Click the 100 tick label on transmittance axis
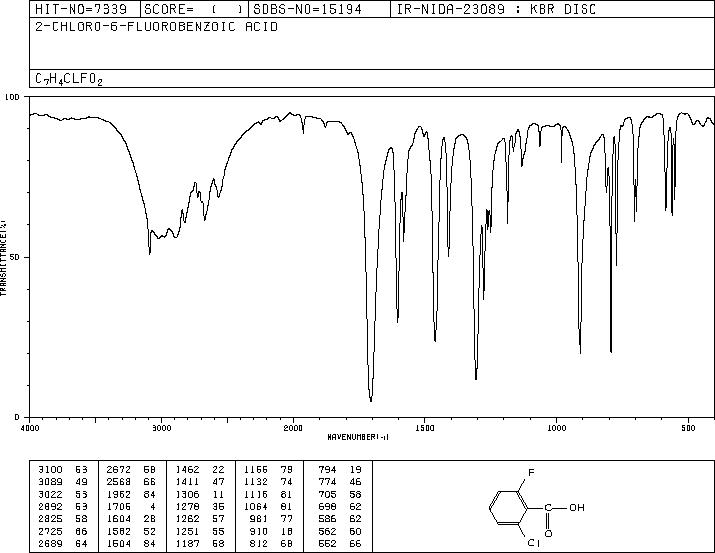The image size is (715, 553). pyautogui.click(x=12, y=97)
